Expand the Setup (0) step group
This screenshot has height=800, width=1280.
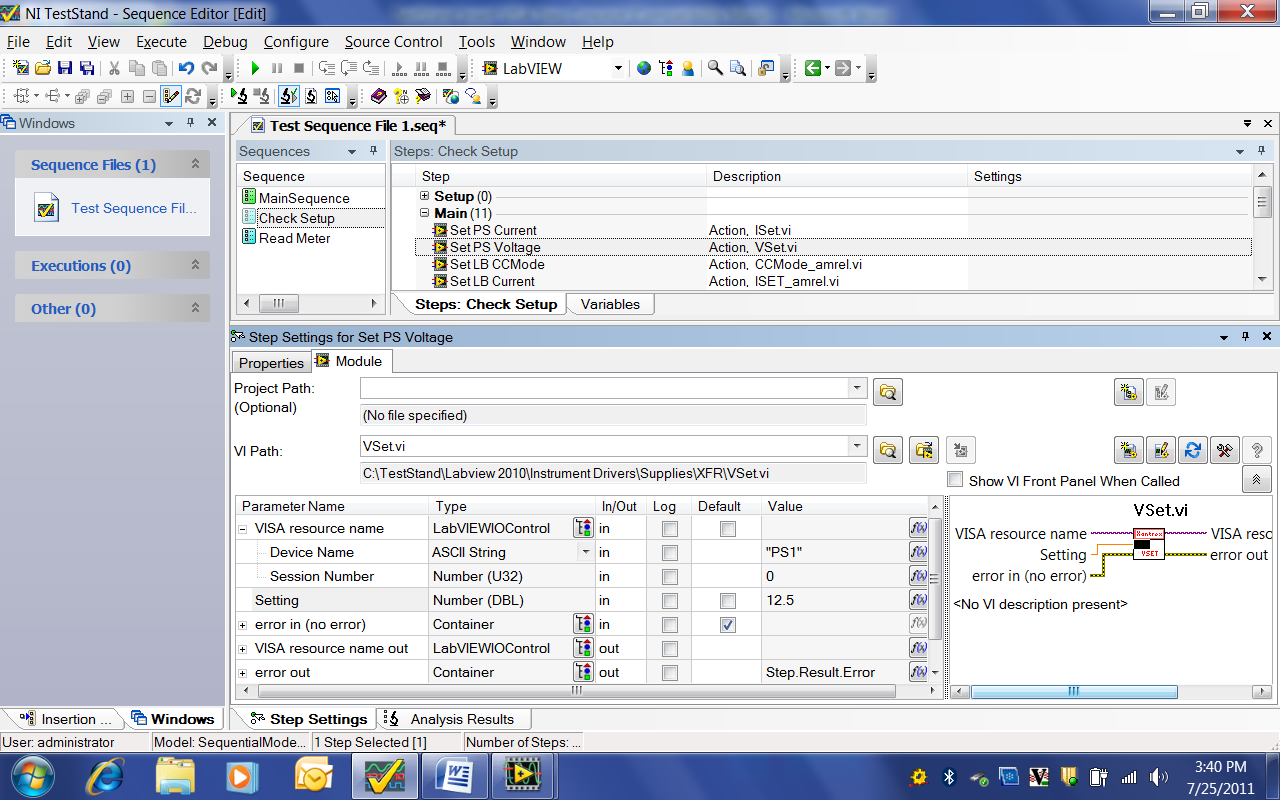(425, 196)
